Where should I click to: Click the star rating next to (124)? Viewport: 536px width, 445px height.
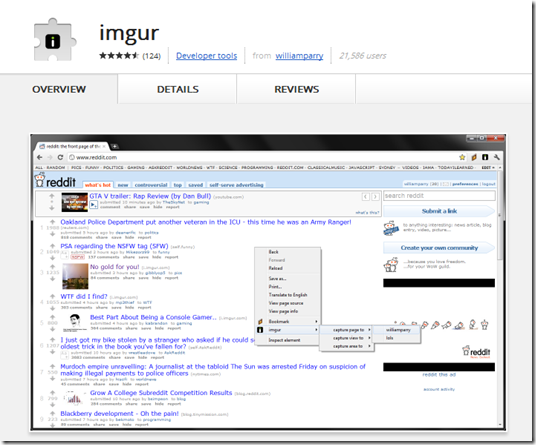click(119, 56)
